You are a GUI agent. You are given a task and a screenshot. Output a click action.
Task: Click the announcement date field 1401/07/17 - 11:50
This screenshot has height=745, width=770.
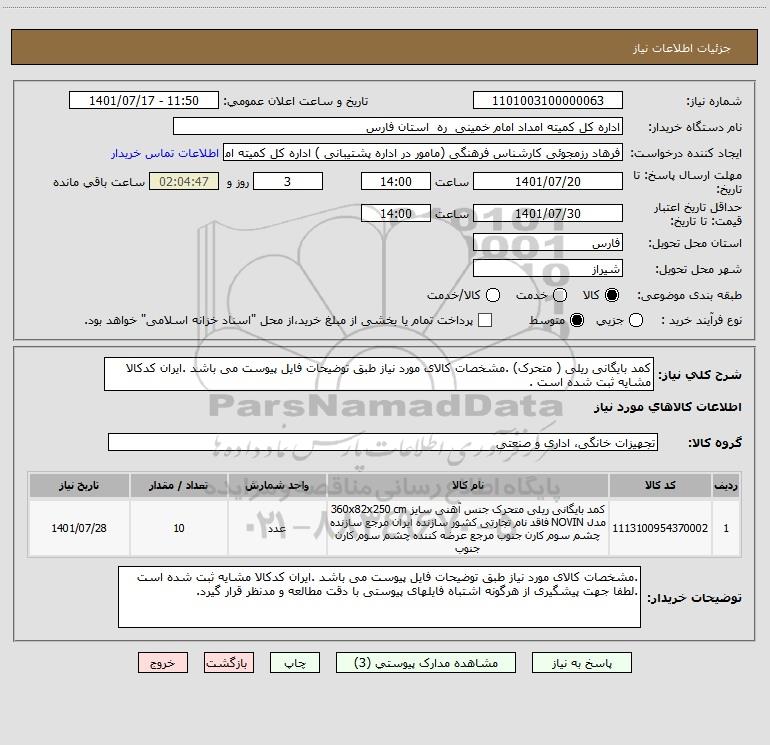coord(143,101)
